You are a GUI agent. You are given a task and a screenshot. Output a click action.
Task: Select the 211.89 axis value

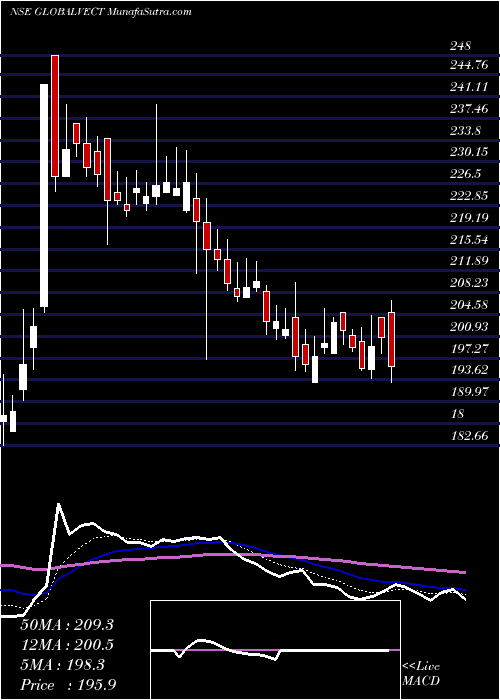(x=470, y=261)
